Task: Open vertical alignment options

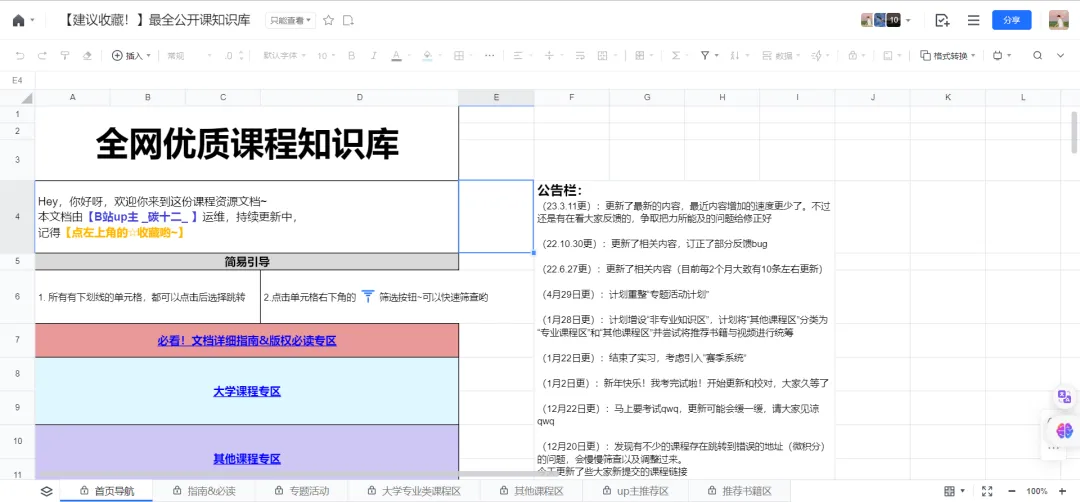Action: point(549,56)
